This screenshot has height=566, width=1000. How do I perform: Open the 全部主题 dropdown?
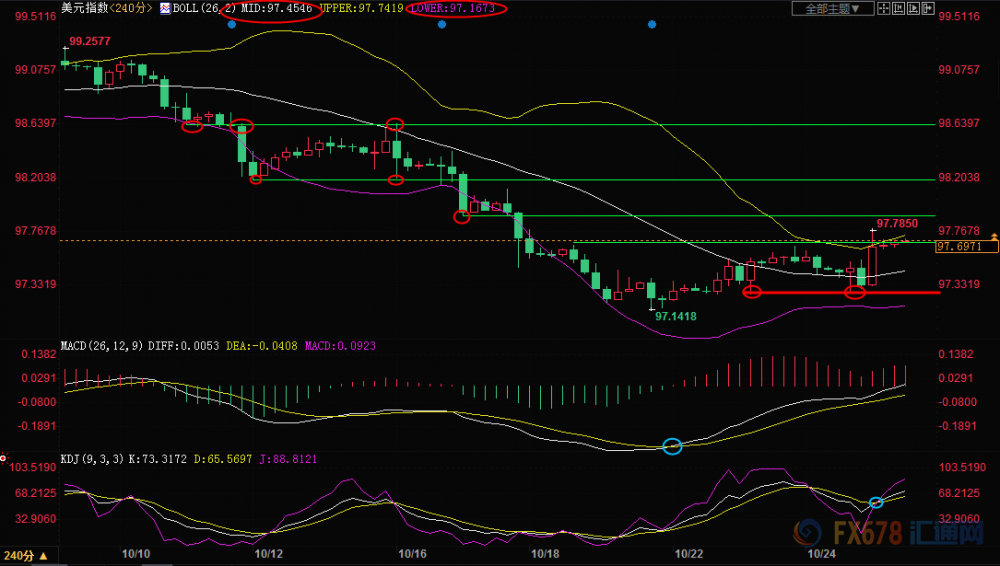[x=833, y=8]
